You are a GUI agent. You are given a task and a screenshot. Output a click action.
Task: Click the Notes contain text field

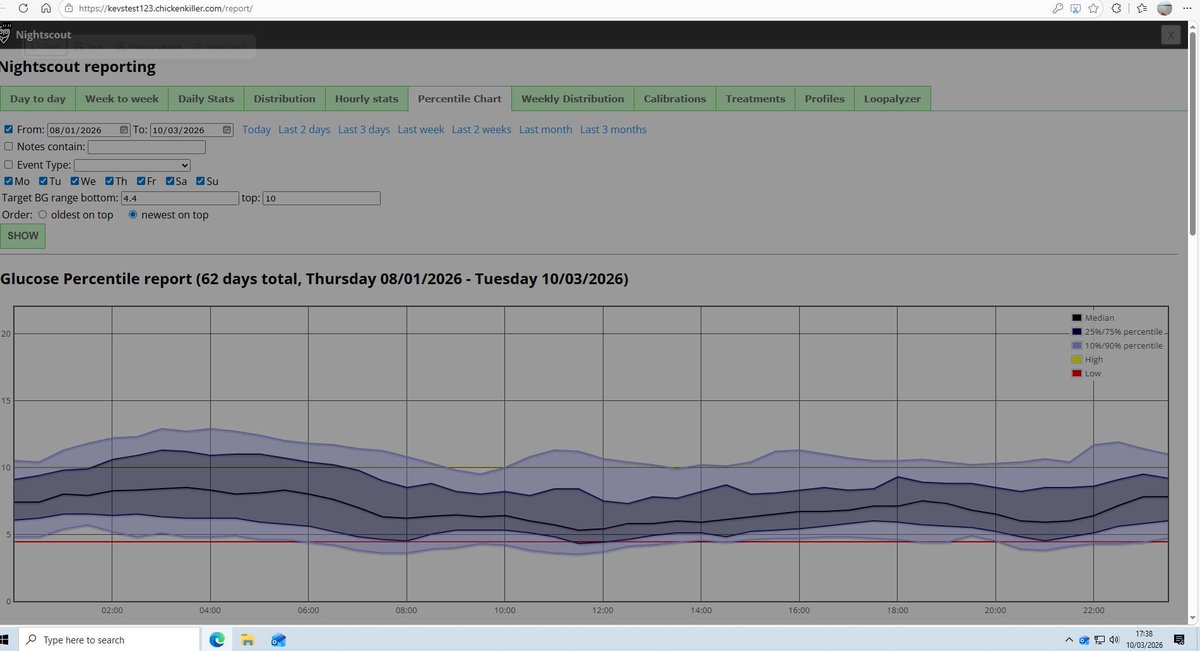click(x=147, y=147)
